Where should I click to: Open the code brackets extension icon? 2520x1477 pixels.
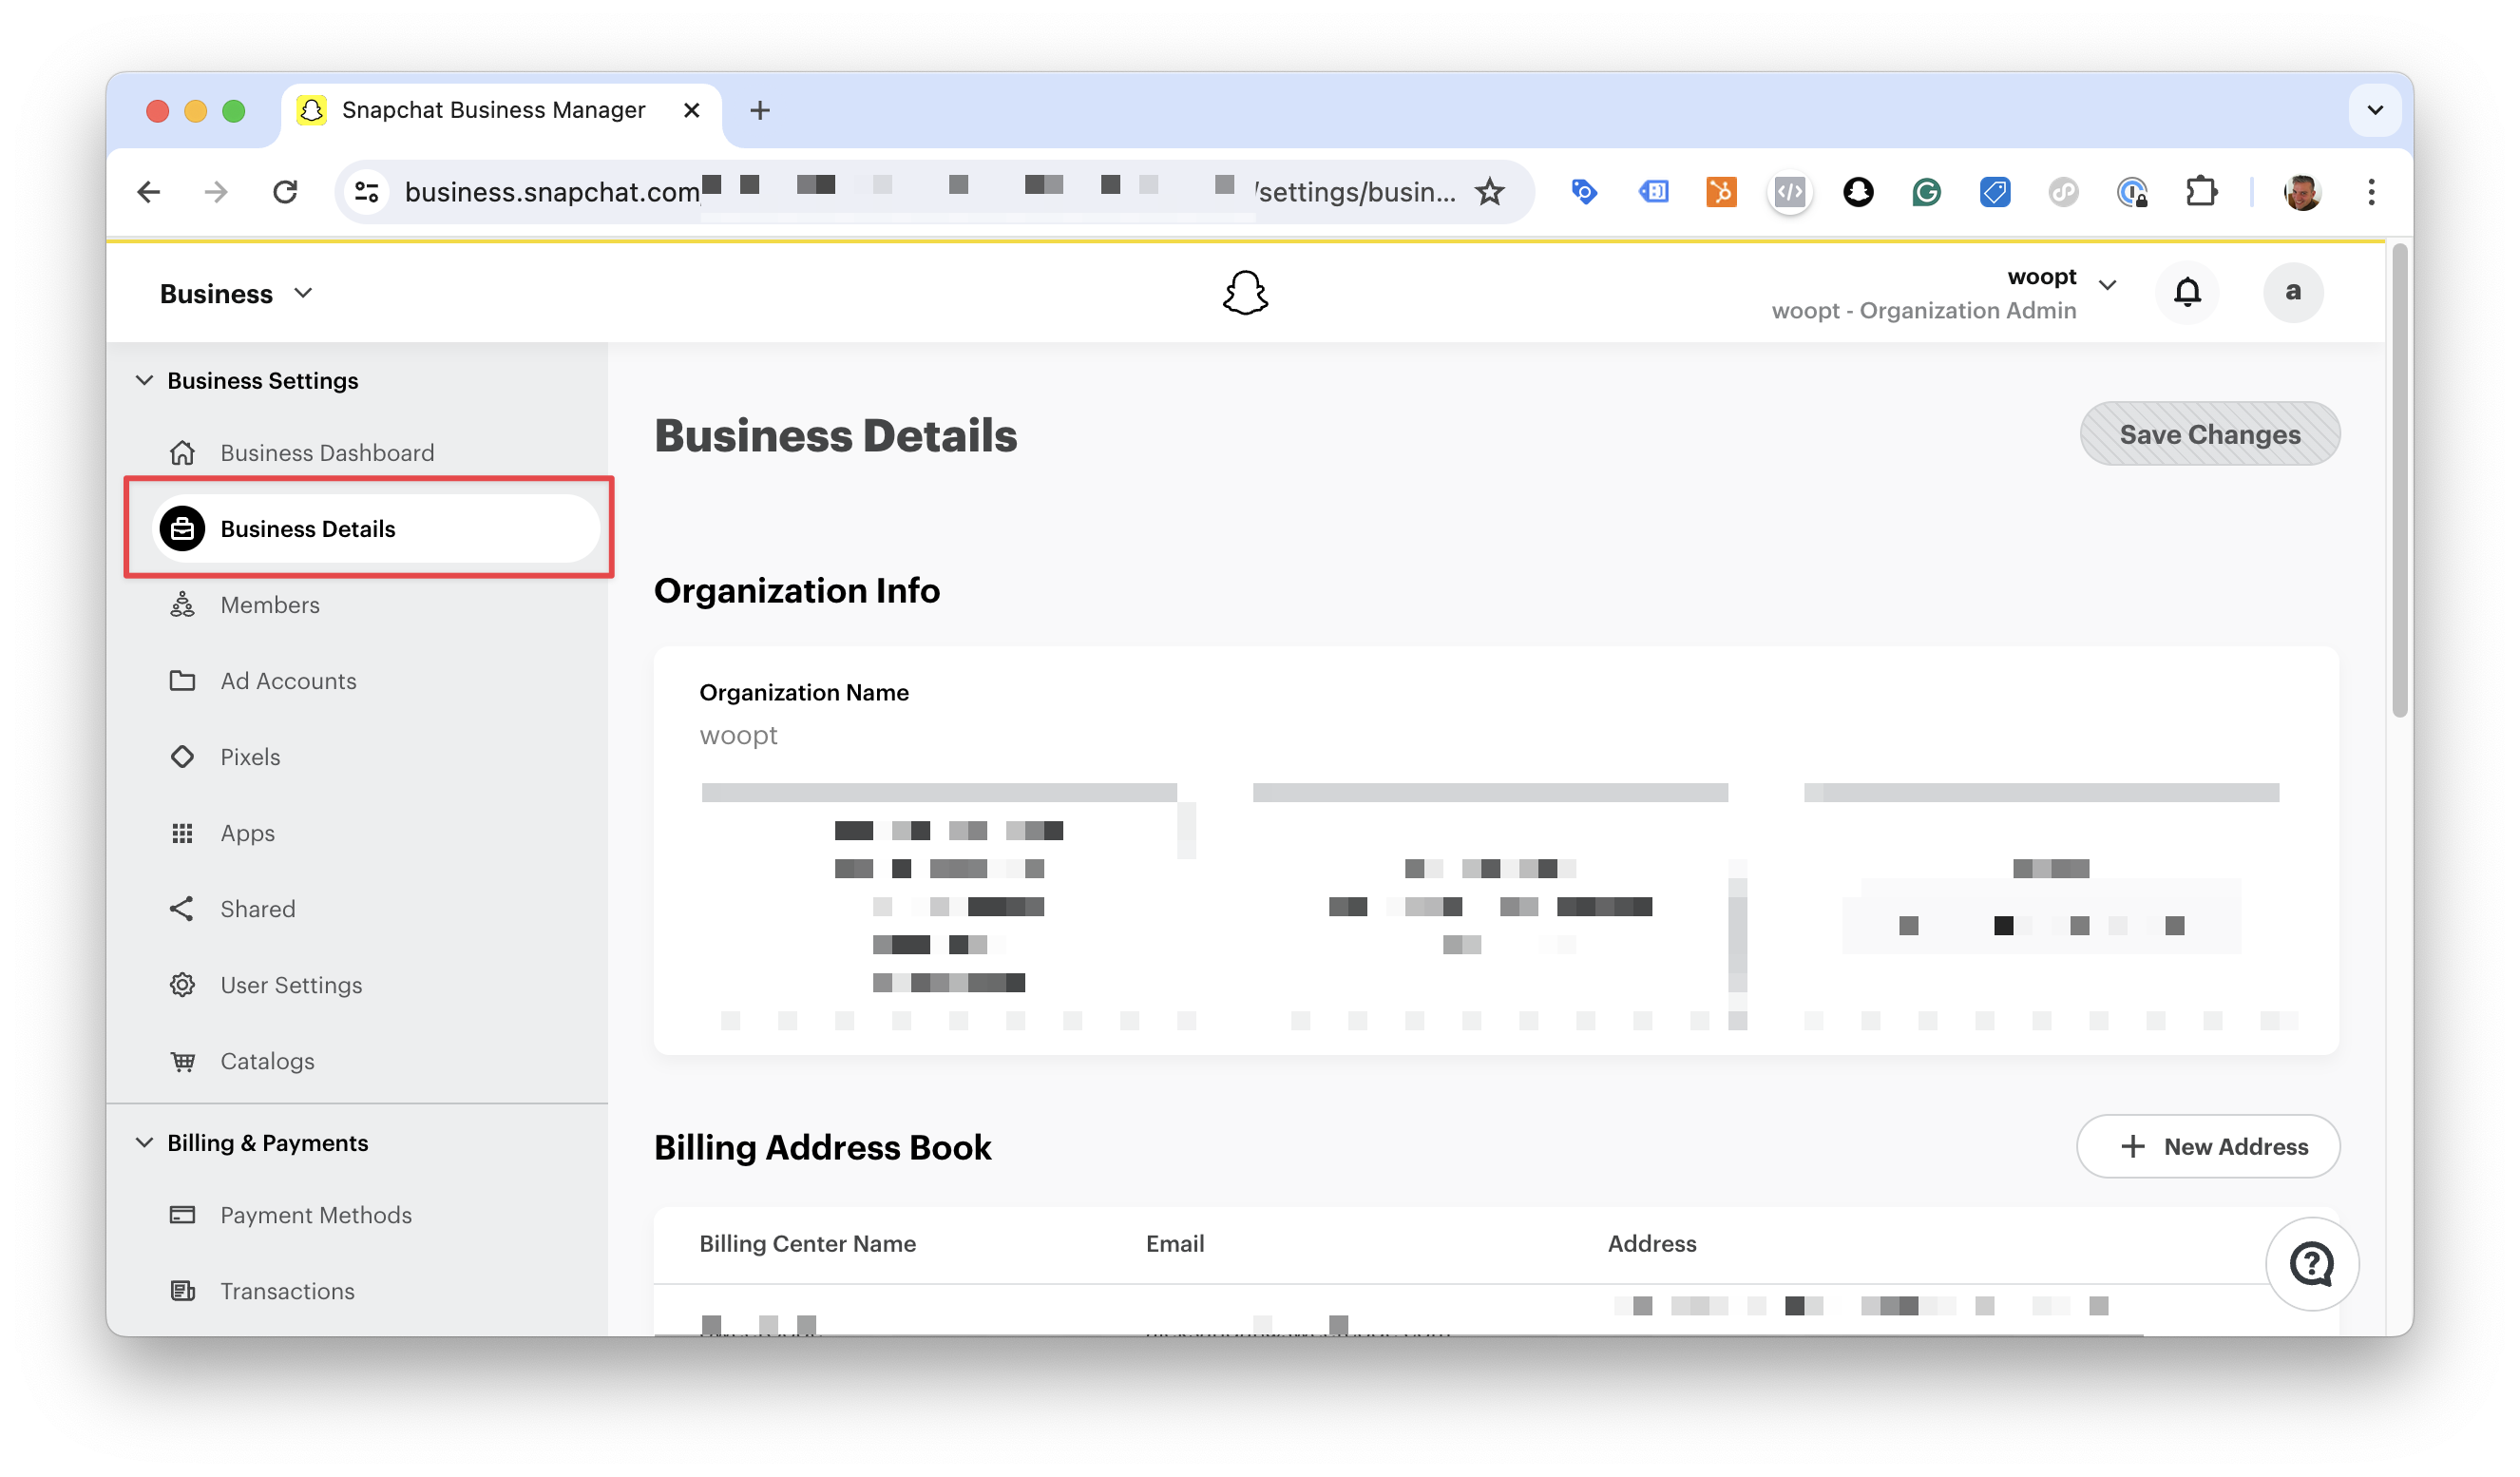coord(1790,192)
